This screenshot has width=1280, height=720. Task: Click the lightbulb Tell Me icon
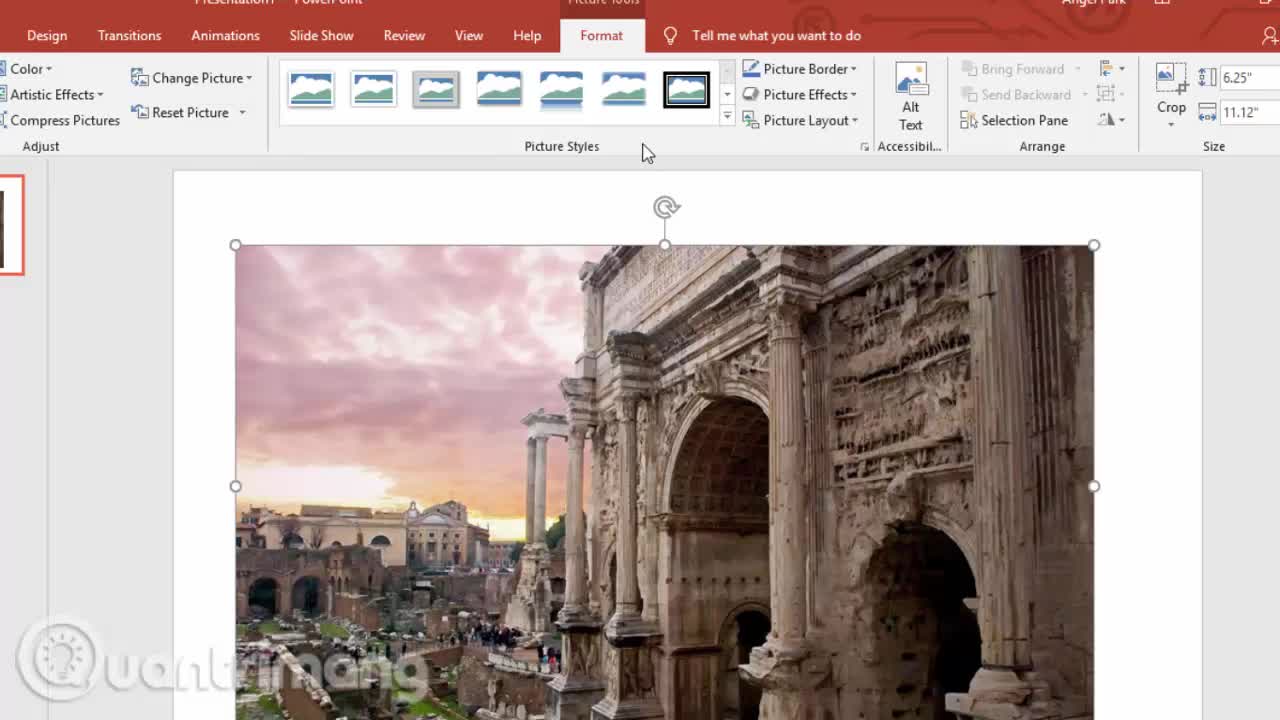[x=670, y=36]
